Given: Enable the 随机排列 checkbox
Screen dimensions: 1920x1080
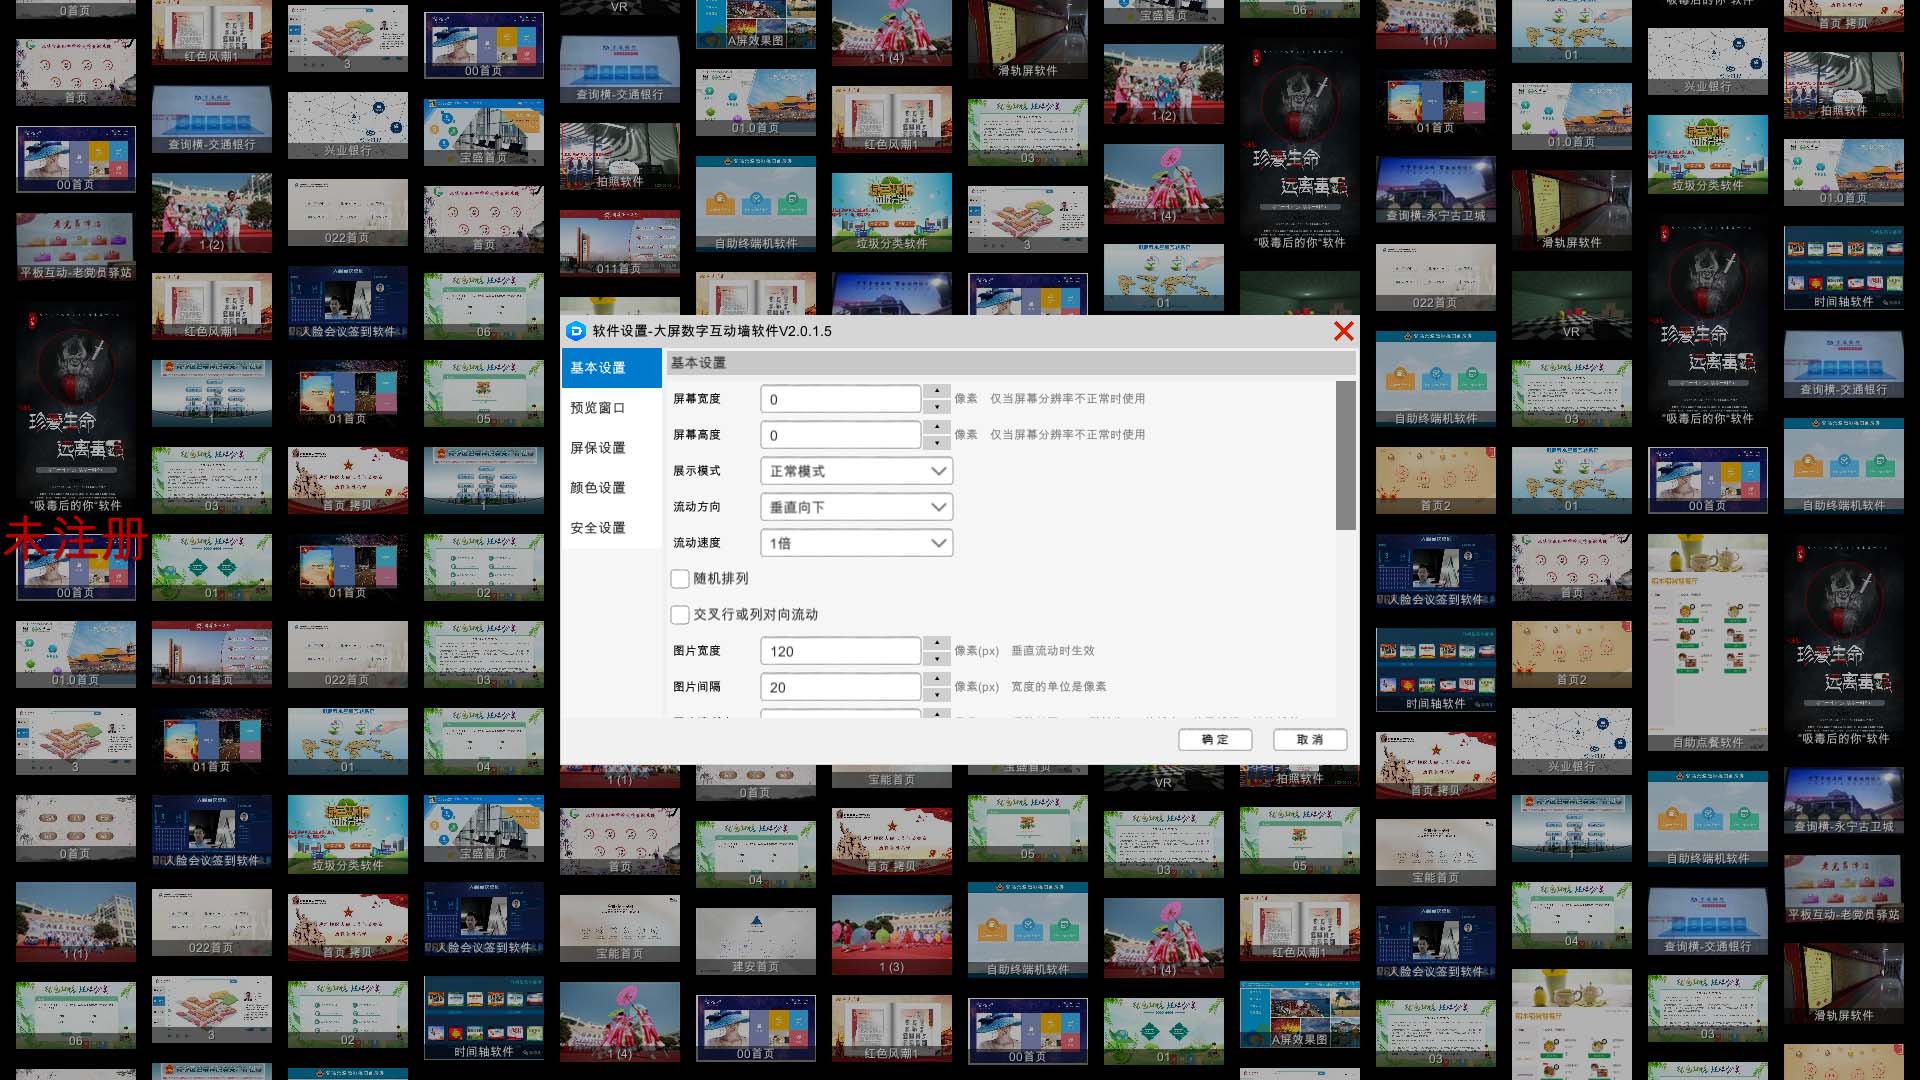Looking at the screenshot, I should pos(680,579).
